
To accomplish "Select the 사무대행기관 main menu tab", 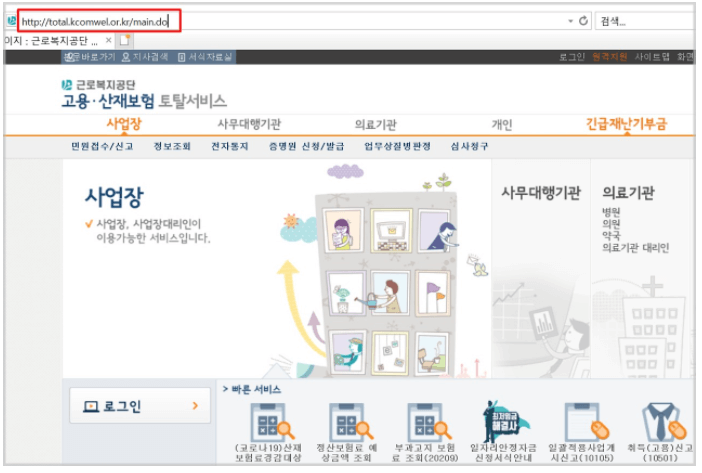I will (x=249, y=124).
